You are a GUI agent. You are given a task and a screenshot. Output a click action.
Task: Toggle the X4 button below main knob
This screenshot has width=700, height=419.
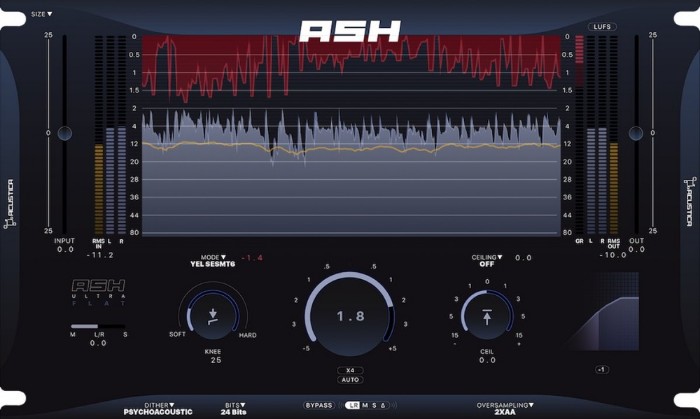point(350,370)
